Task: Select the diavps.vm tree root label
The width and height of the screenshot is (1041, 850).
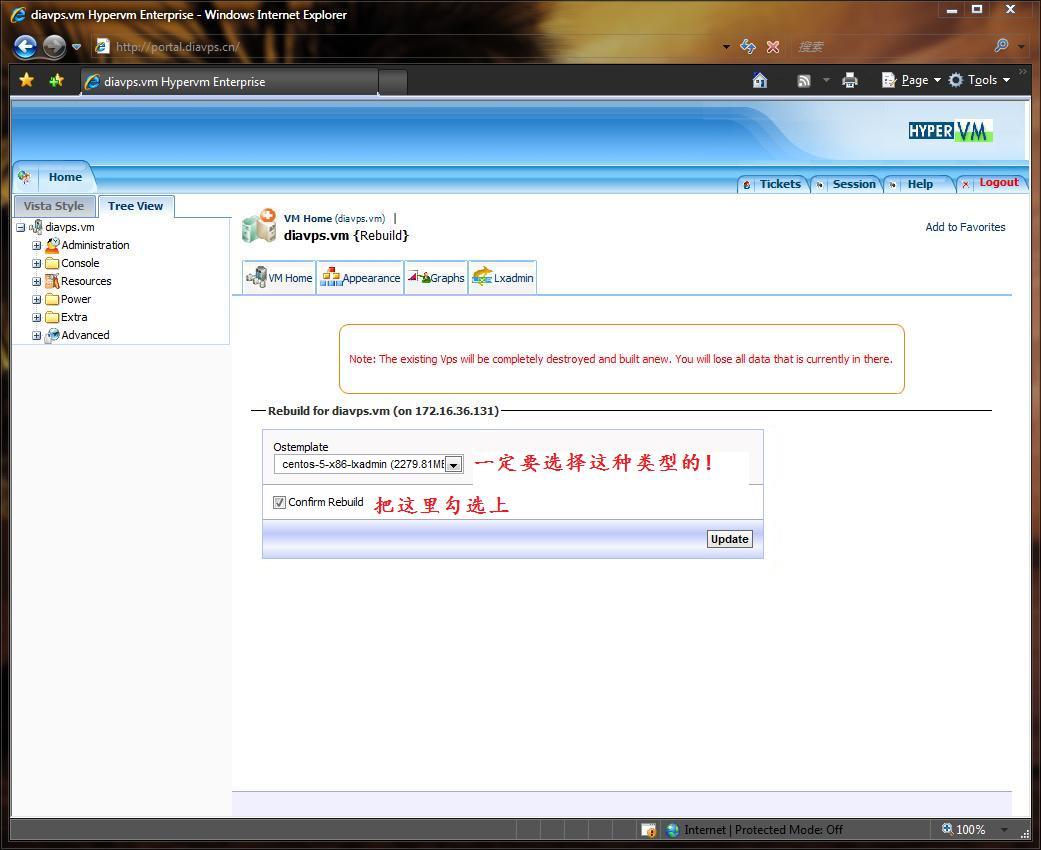Action: tap(70, 227)
